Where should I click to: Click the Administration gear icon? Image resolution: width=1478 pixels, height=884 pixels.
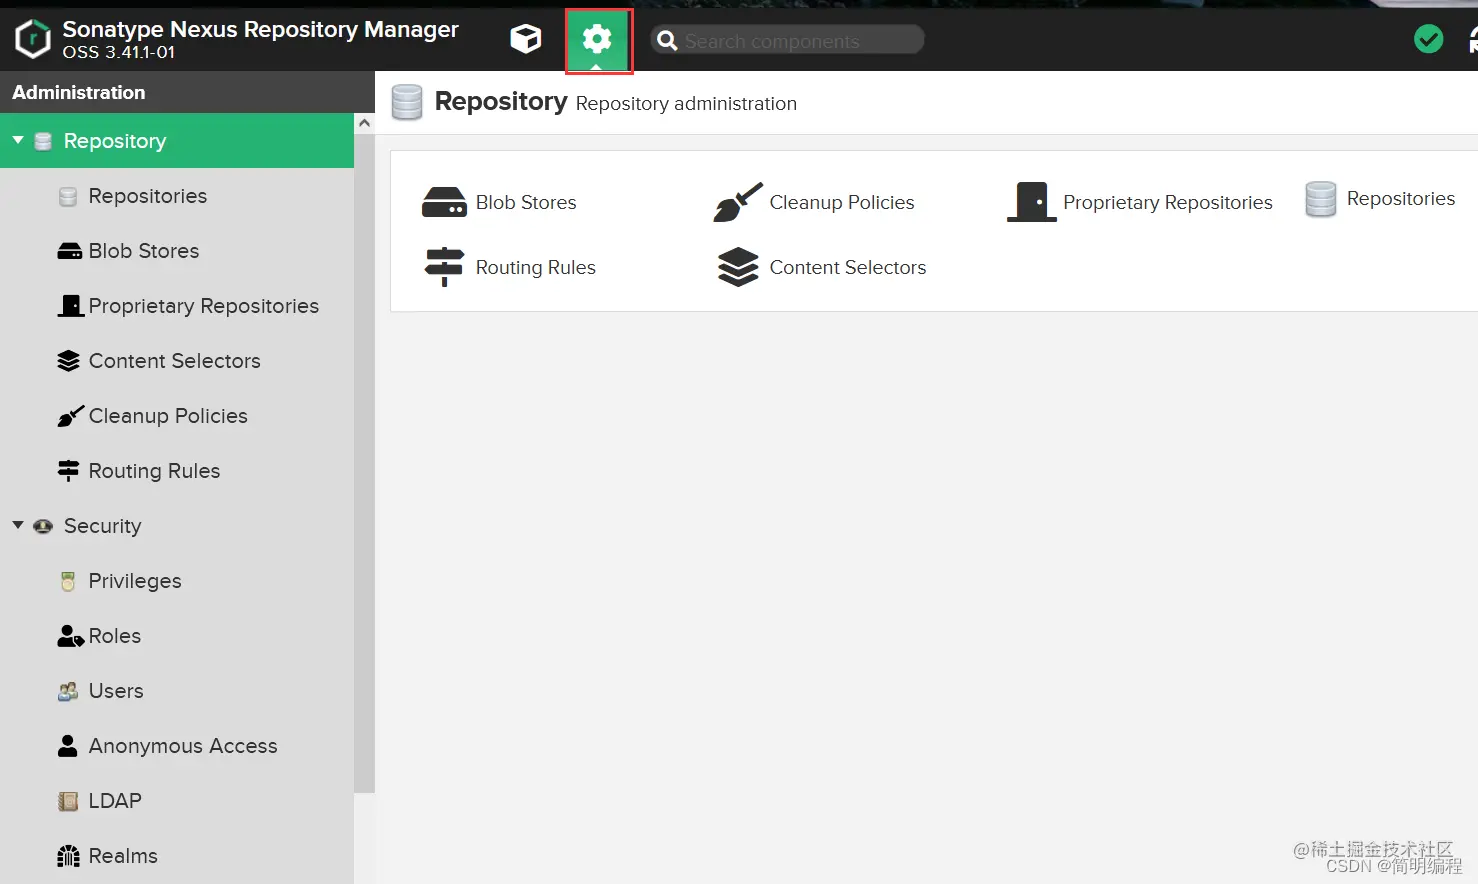tap(597, 40)
